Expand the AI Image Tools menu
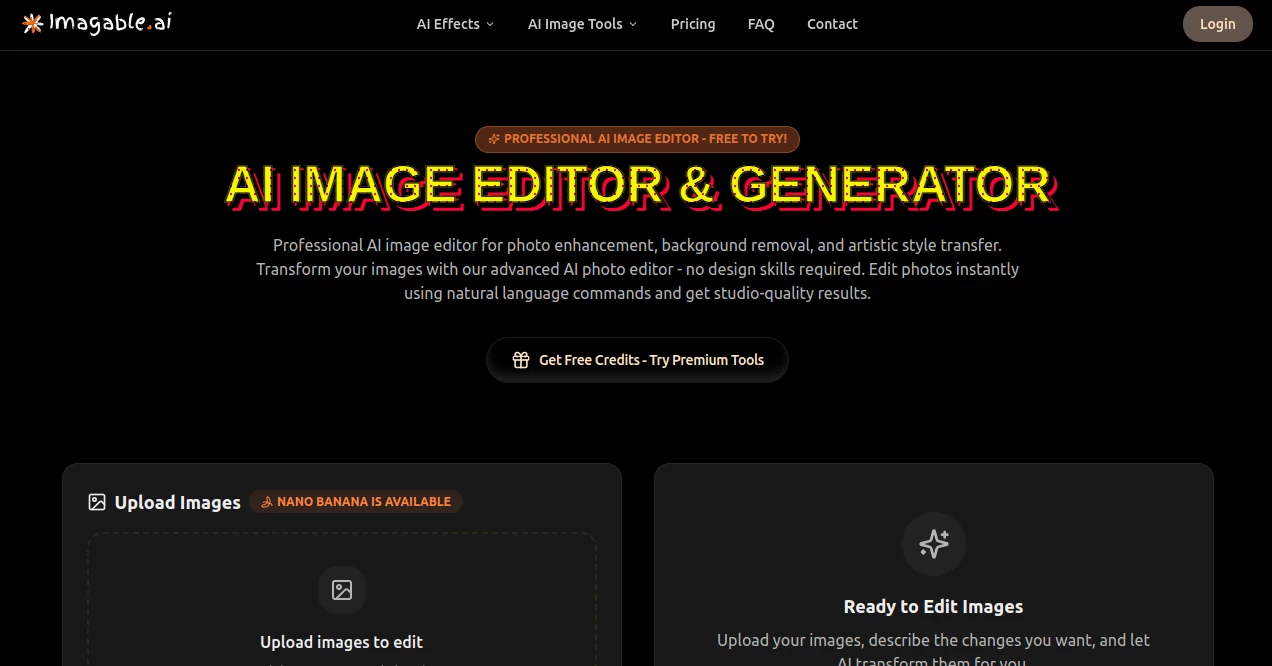1272x666 pixels. [x=582, y=24]
